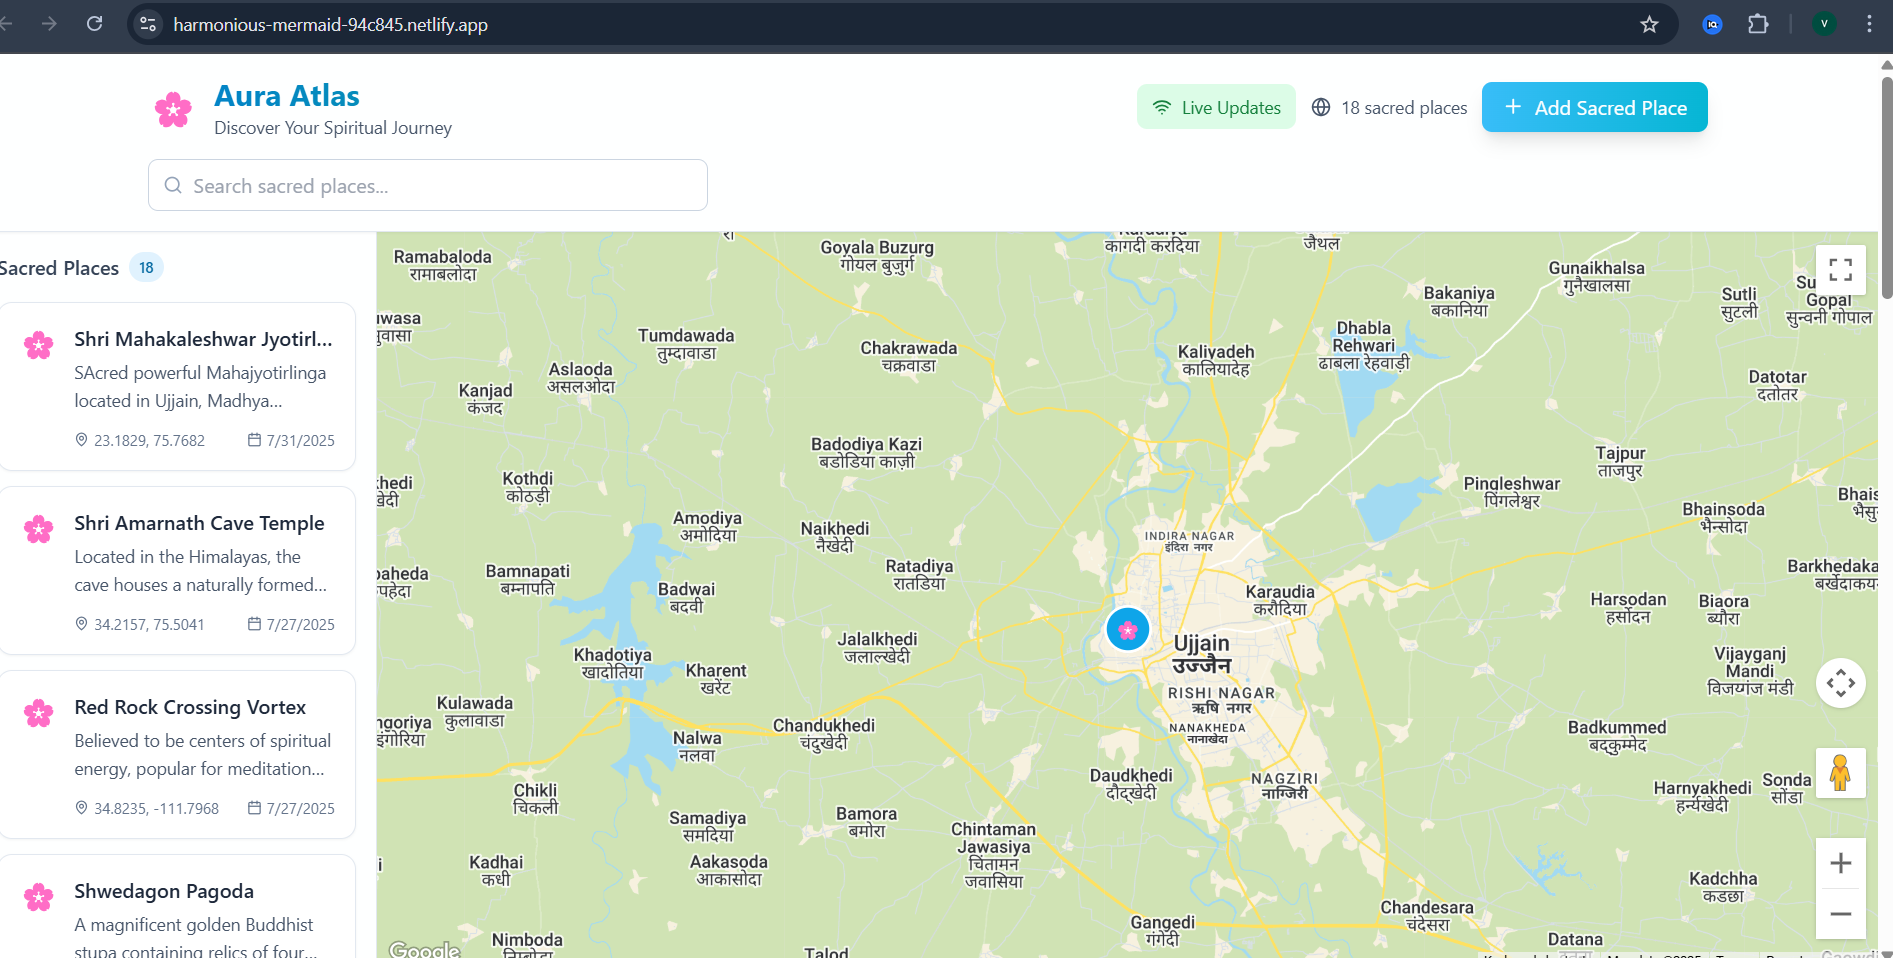Click the browser address bar URL
1893x958 pixels.
point(330,24)
